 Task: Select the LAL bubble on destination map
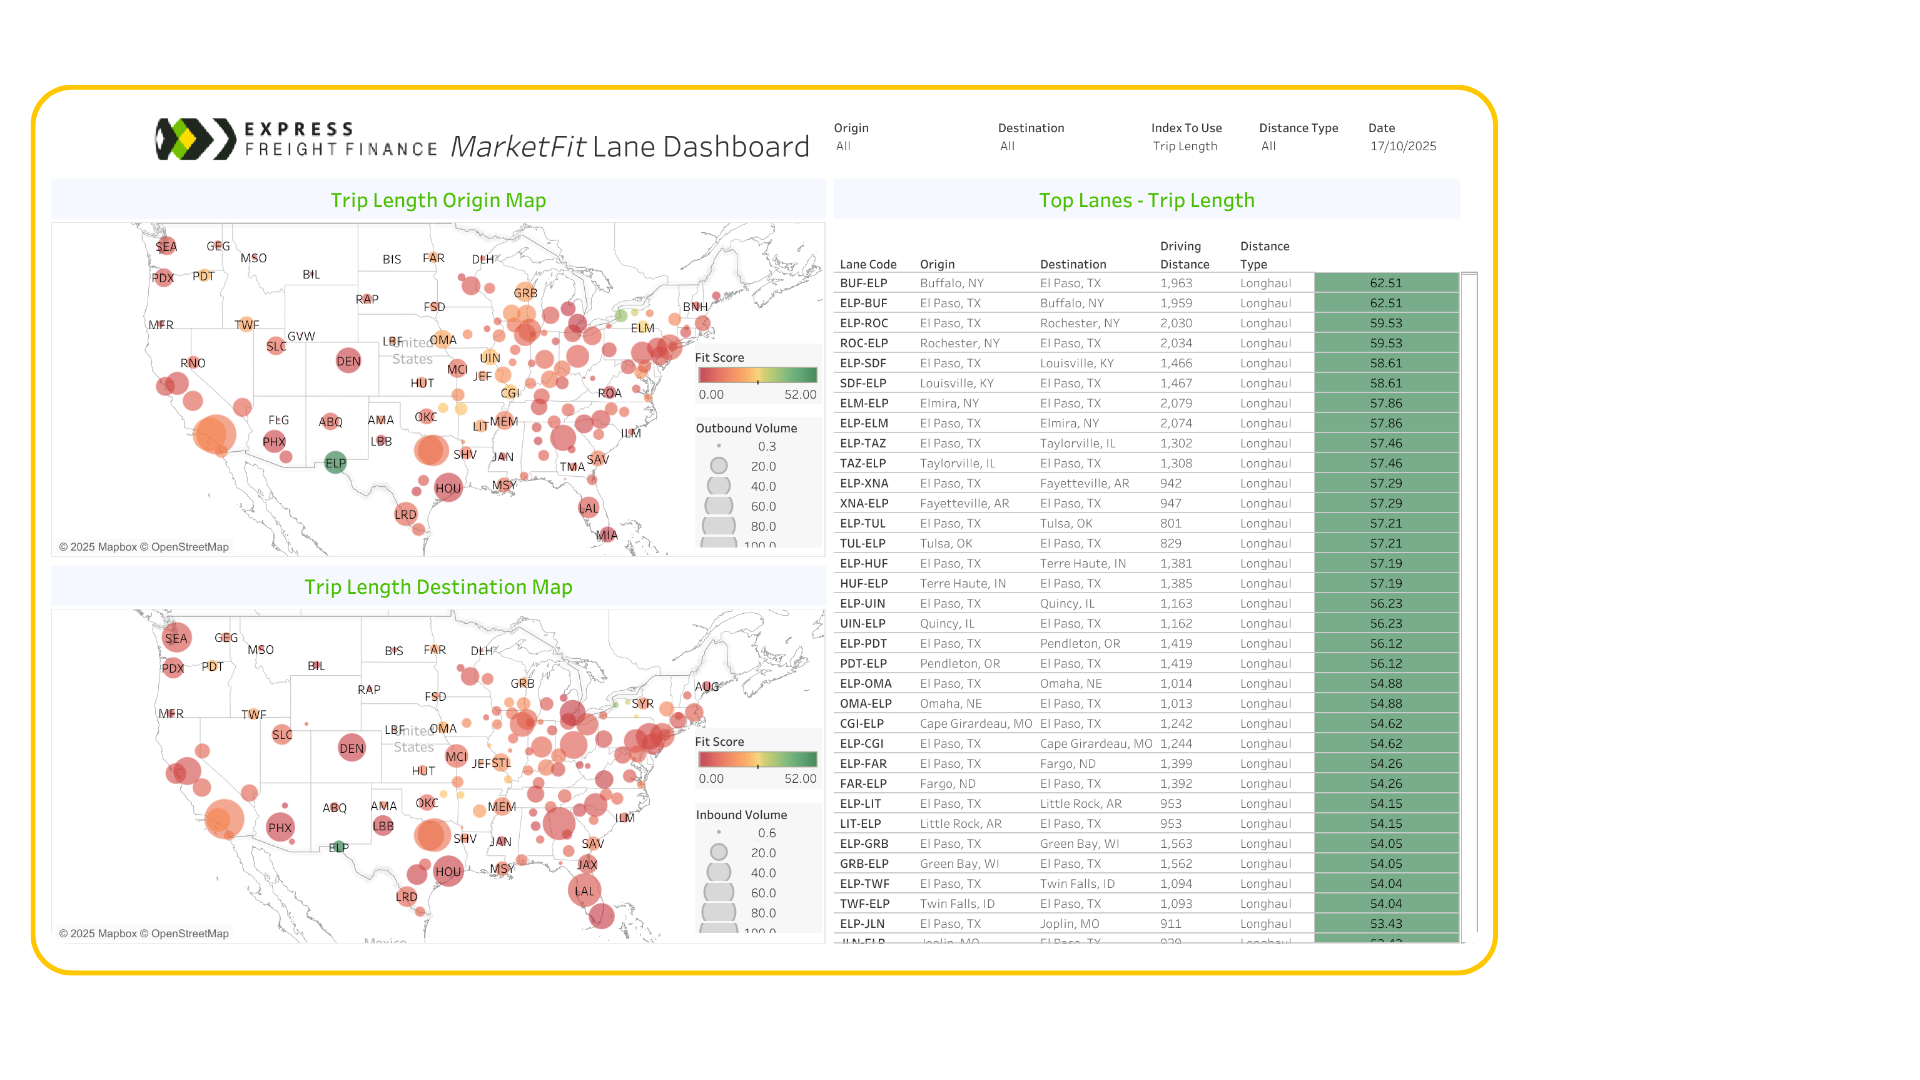point(584,890)
